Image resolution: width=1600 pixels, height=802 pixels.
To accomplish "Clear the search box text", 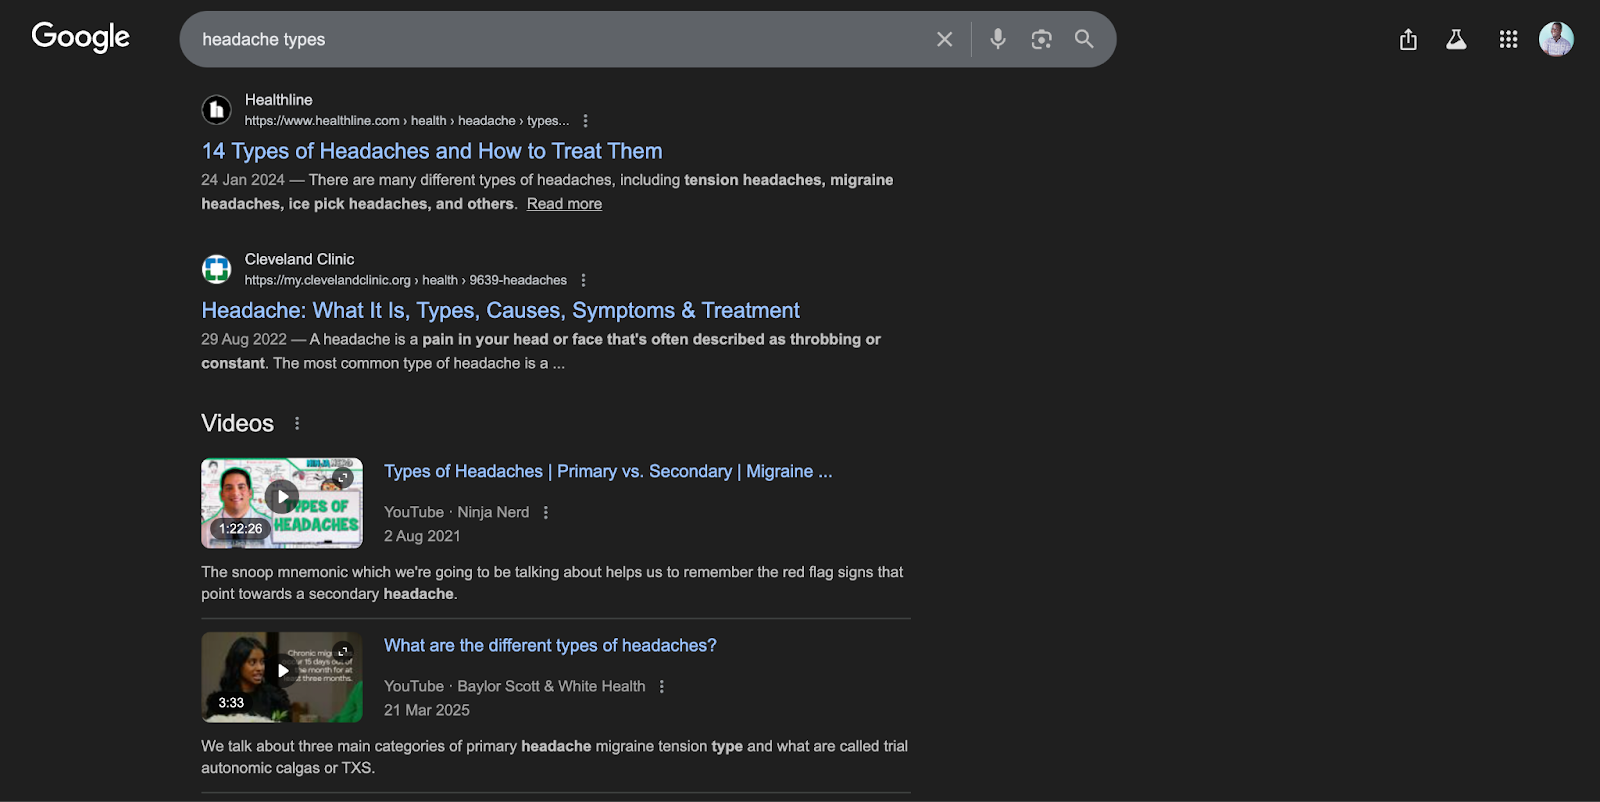I will 944,39.
